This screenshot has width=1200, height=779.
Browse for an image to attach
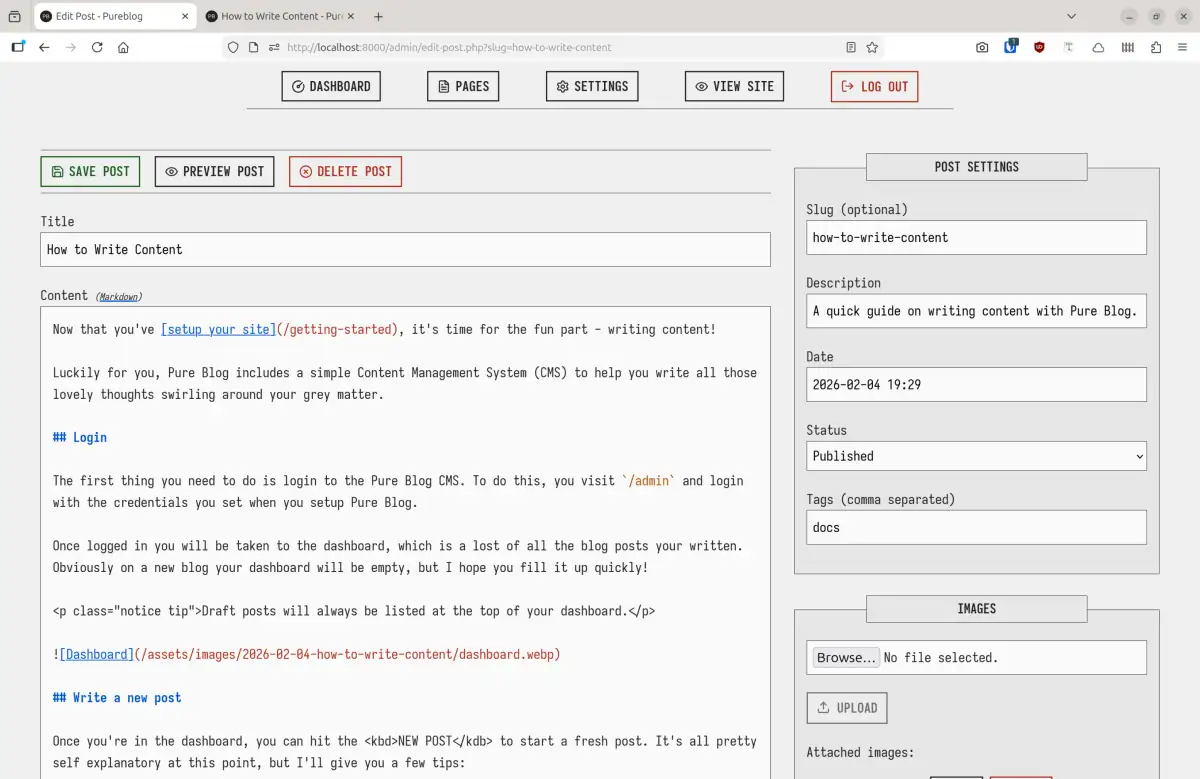844,657
